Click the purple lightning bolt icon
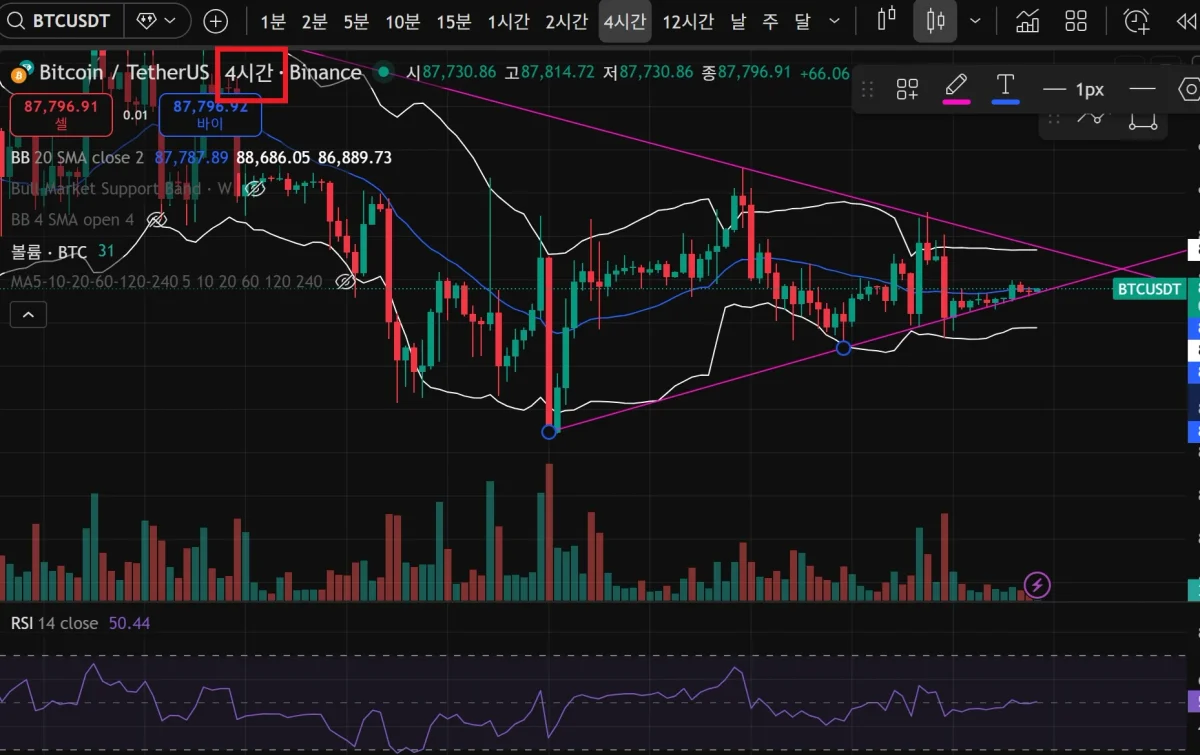Screen dimensions: 1200x755 [x=1038, y=584]
